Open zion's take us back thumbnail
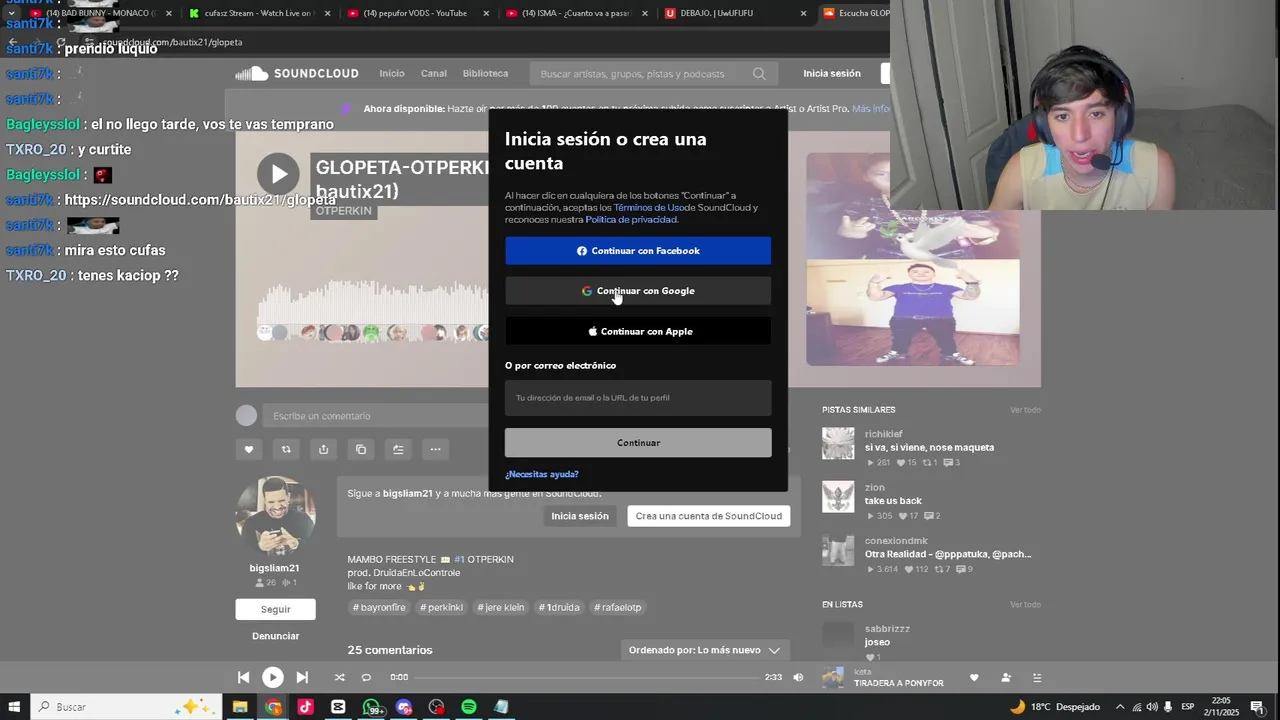1280x720 pixels. tap(838, 497)
